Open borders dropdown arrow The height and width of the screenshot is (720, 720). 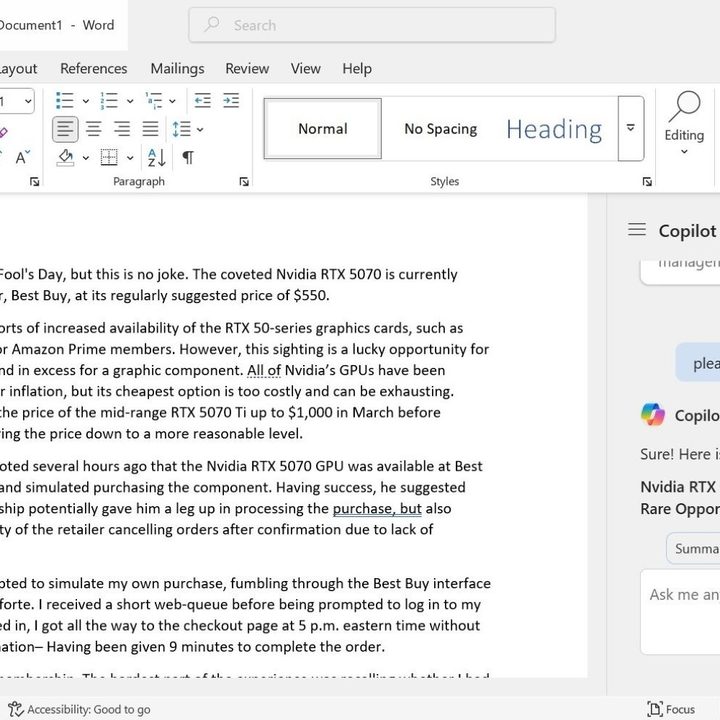click(x=130, y=158)
